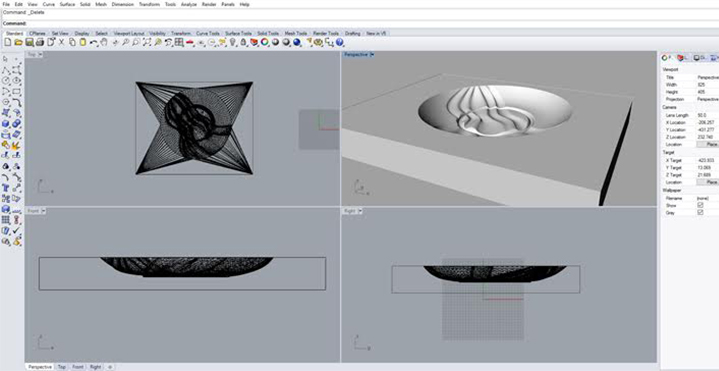719x371 pixels.
Task: Click the New file icon
Action: point(7,42)
